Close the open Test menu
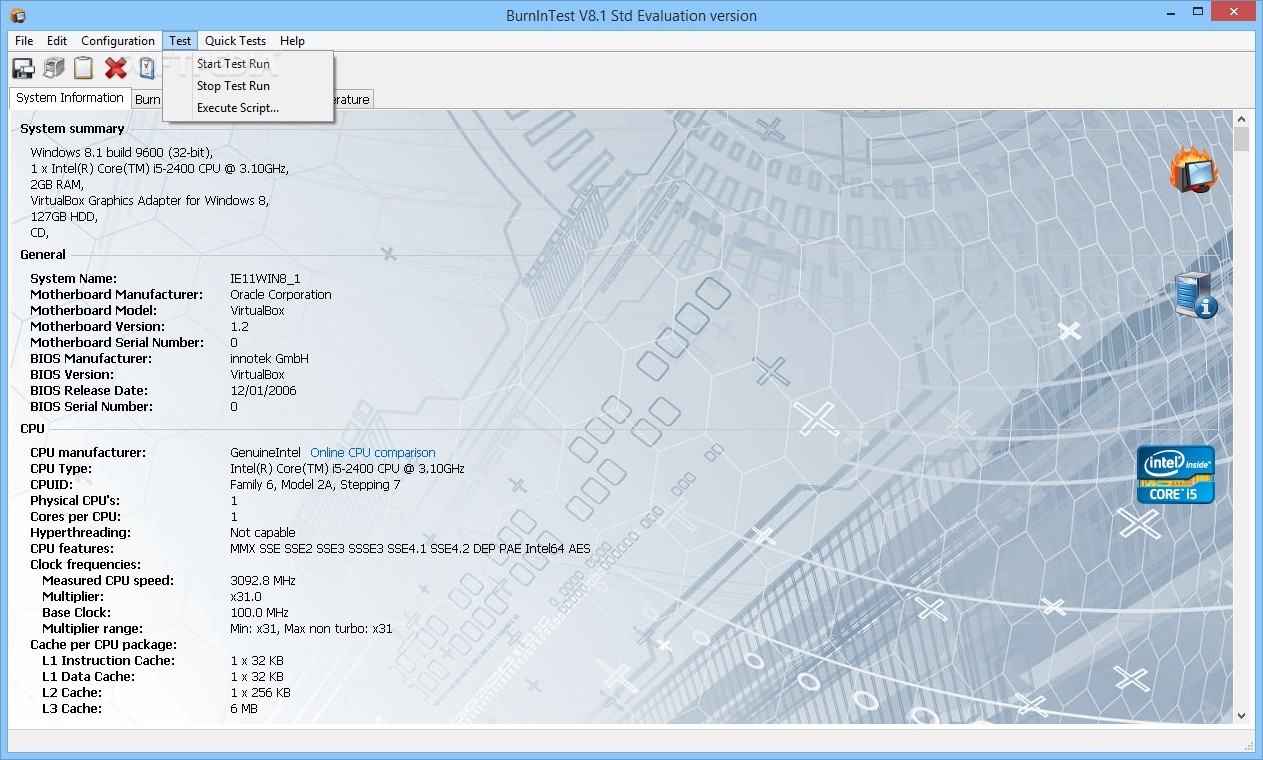This screenshot has height=760, width=1263. pos(180,41)
